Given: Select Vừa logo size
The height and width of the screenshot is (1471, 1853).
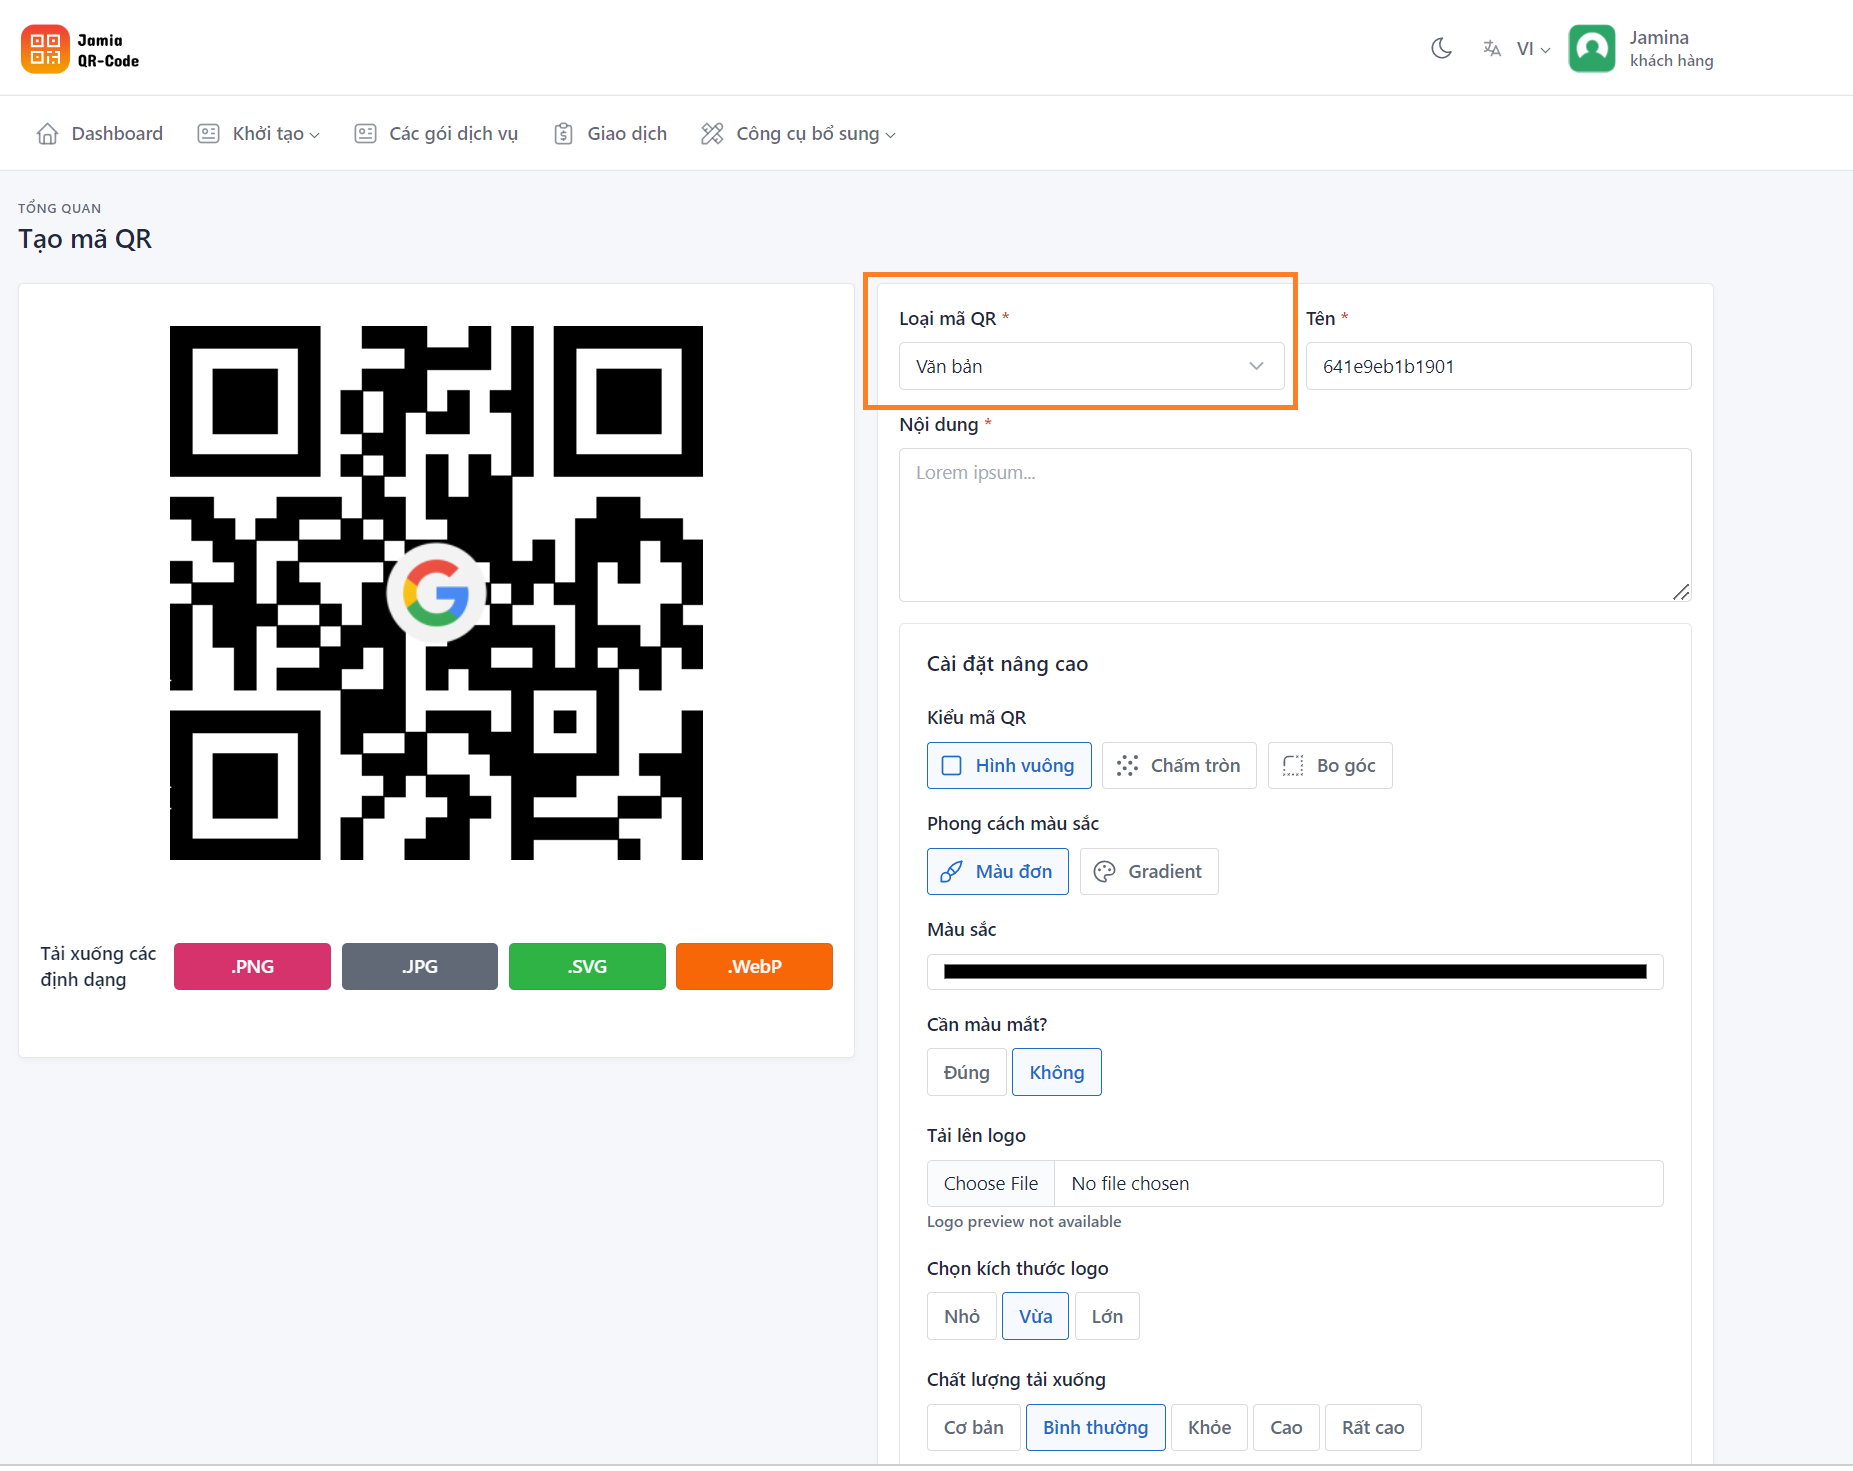Looking at the screenshot, I should click(1035, 1316).
